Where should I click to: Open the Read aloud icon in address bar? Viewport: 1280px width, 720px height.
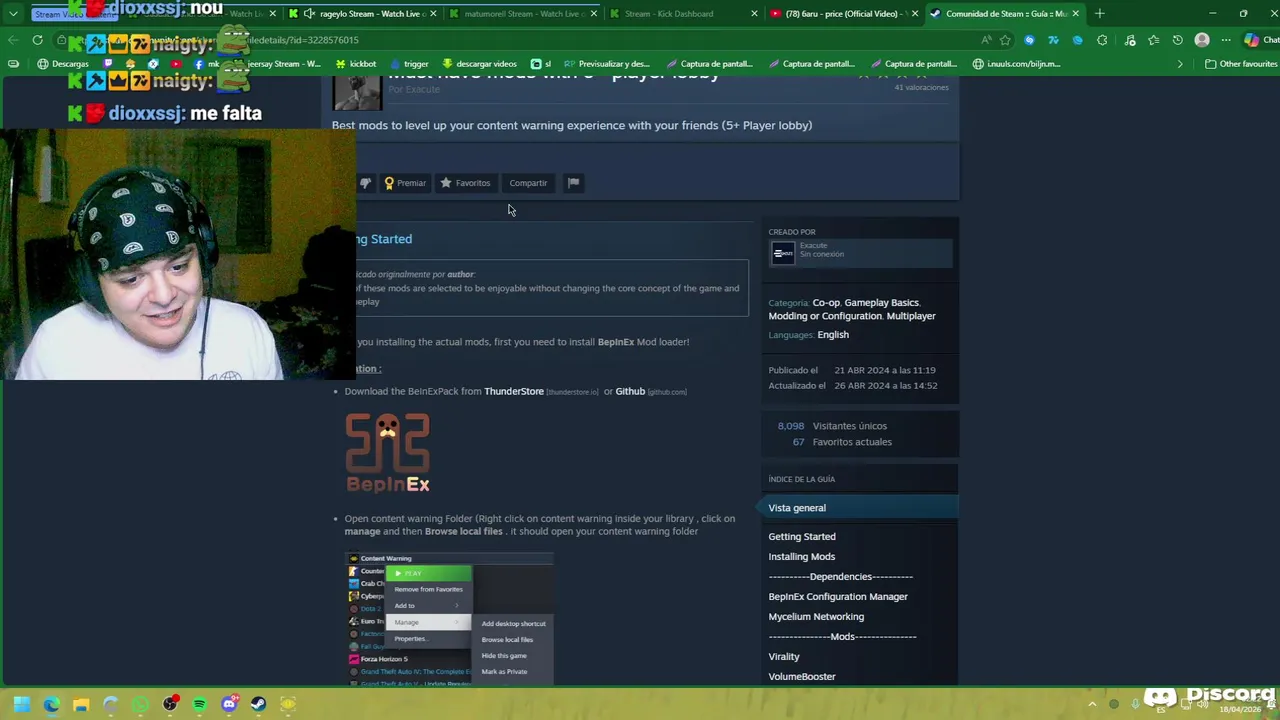coord(986,40)
